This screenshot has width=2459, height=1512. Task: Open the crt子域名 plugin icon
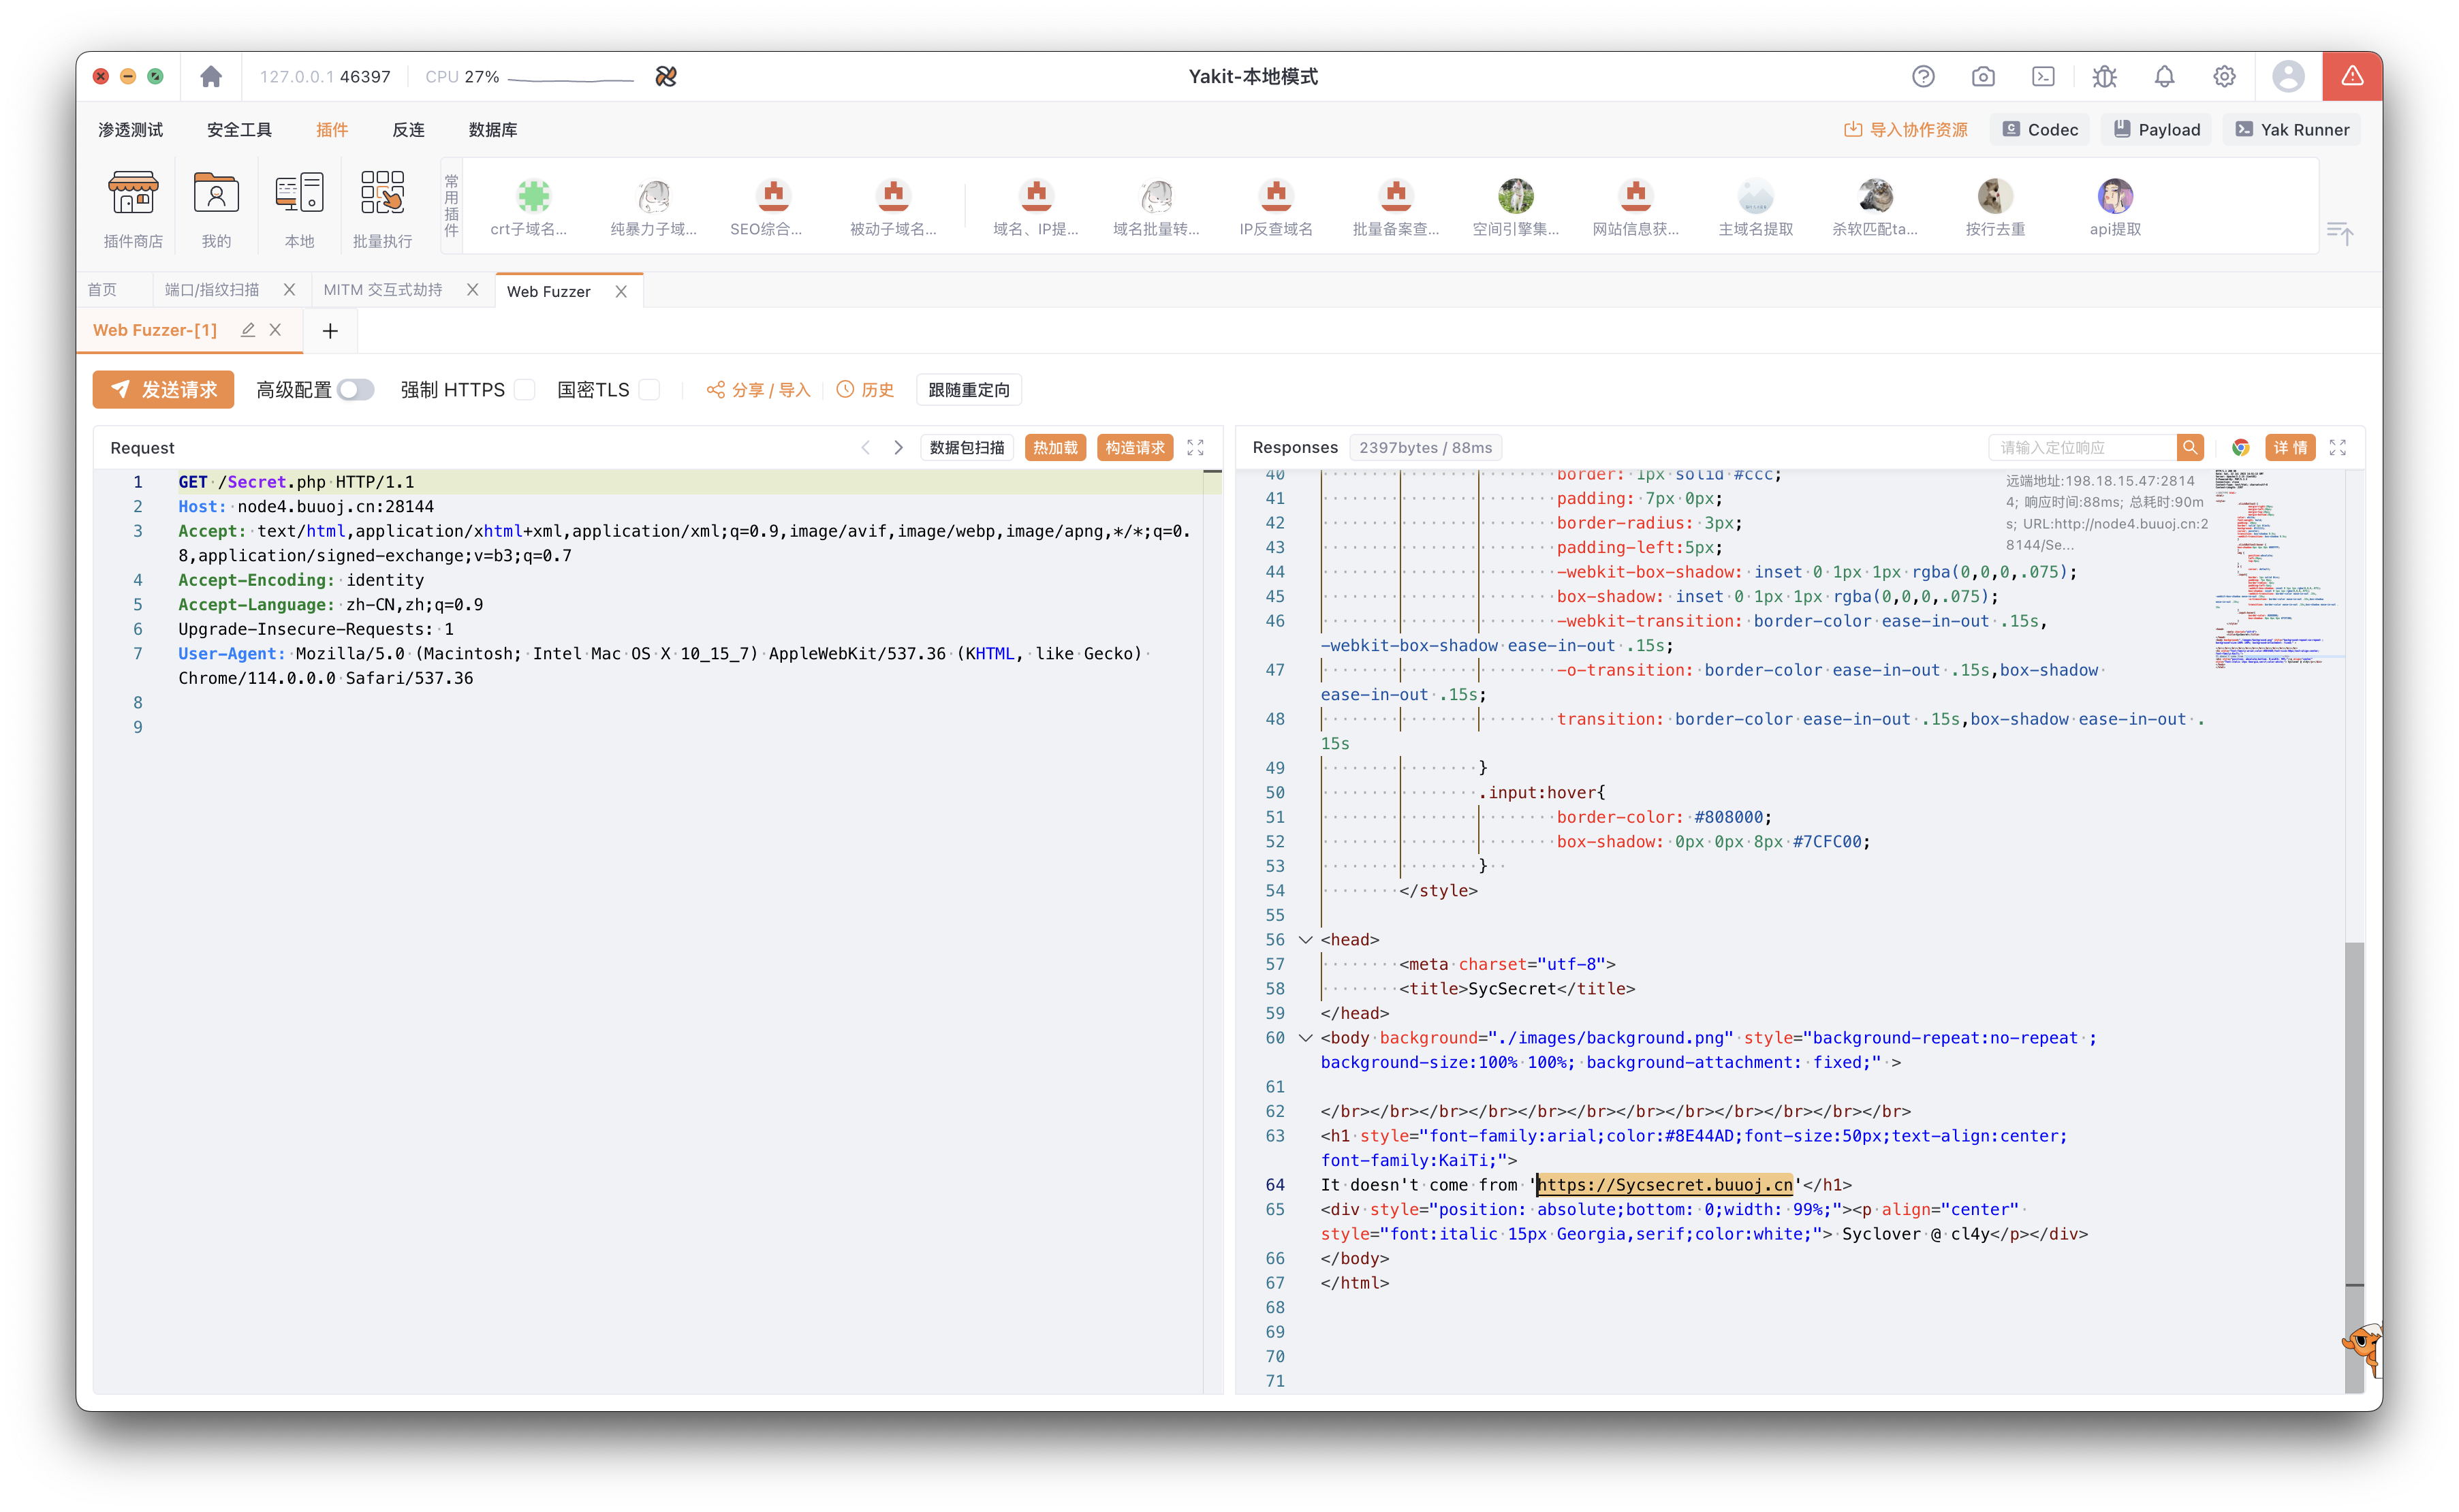pos(533,196)
